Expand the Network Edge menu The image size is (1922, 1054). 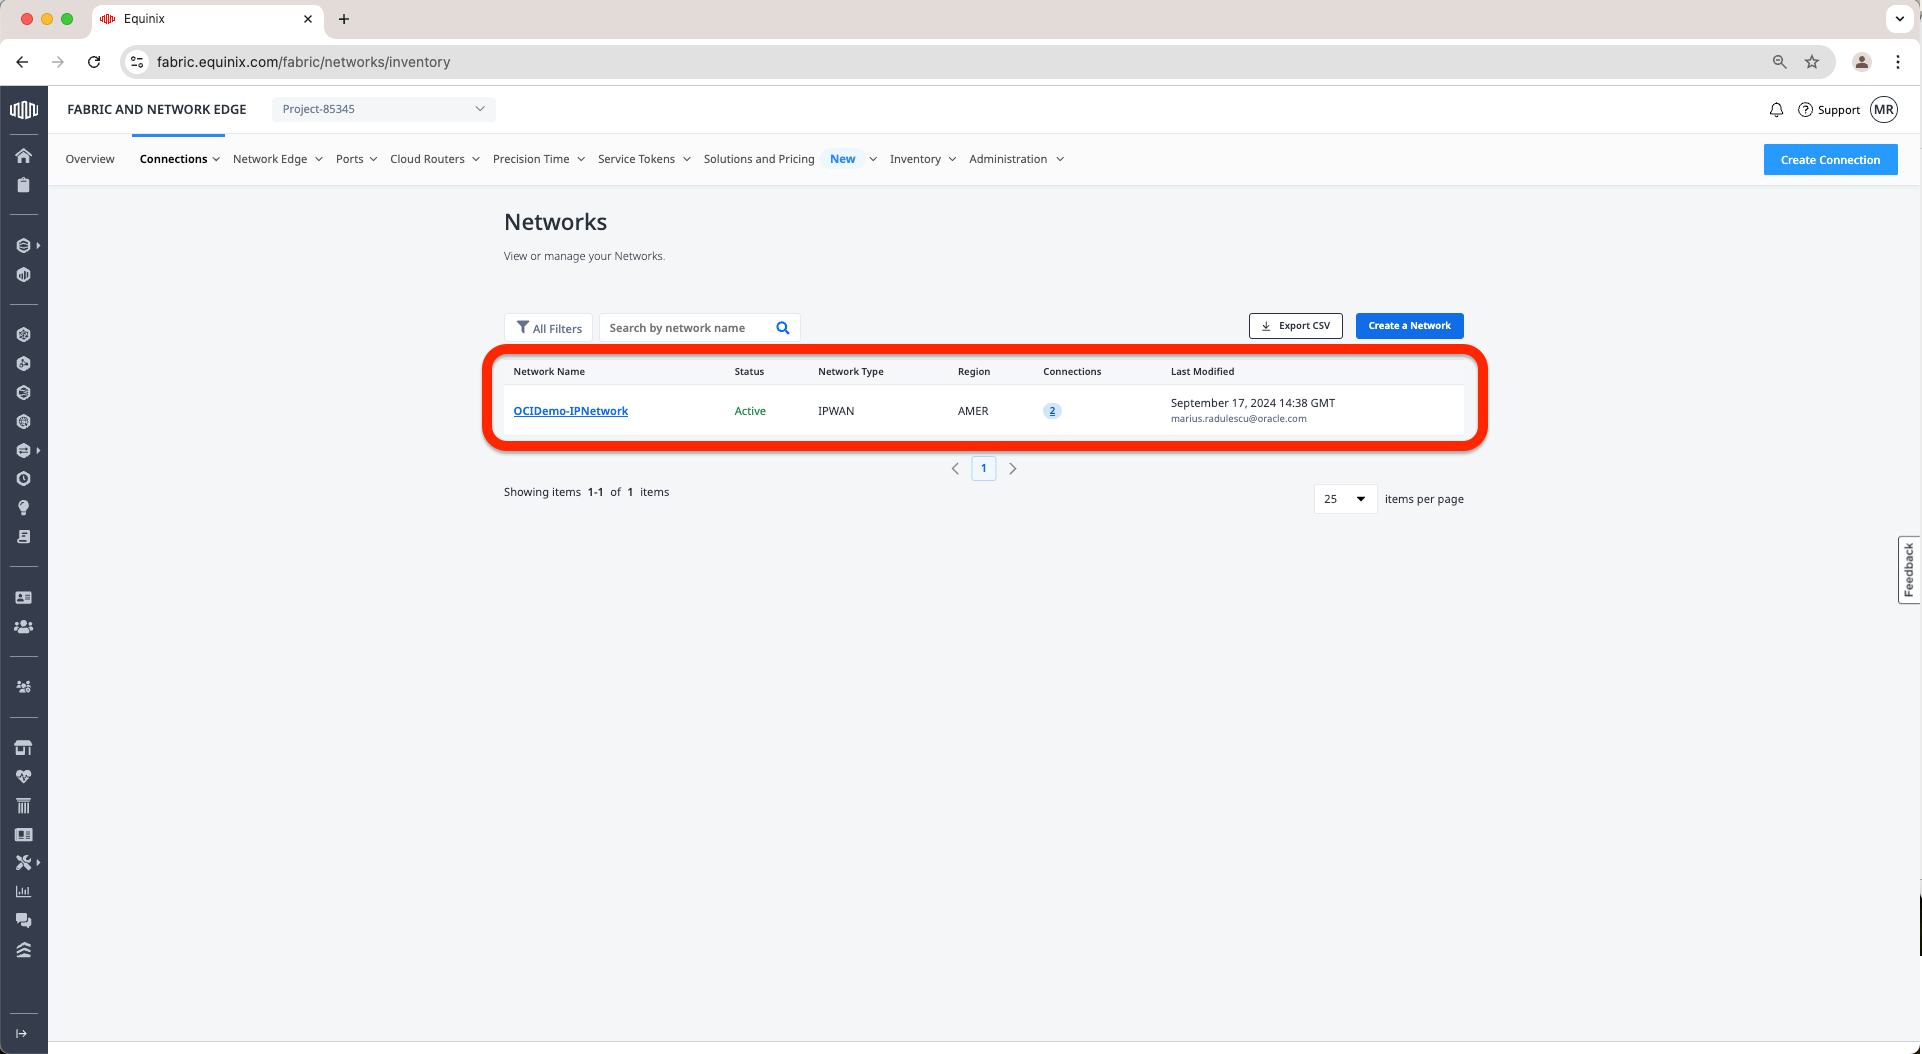coord(277,159)
